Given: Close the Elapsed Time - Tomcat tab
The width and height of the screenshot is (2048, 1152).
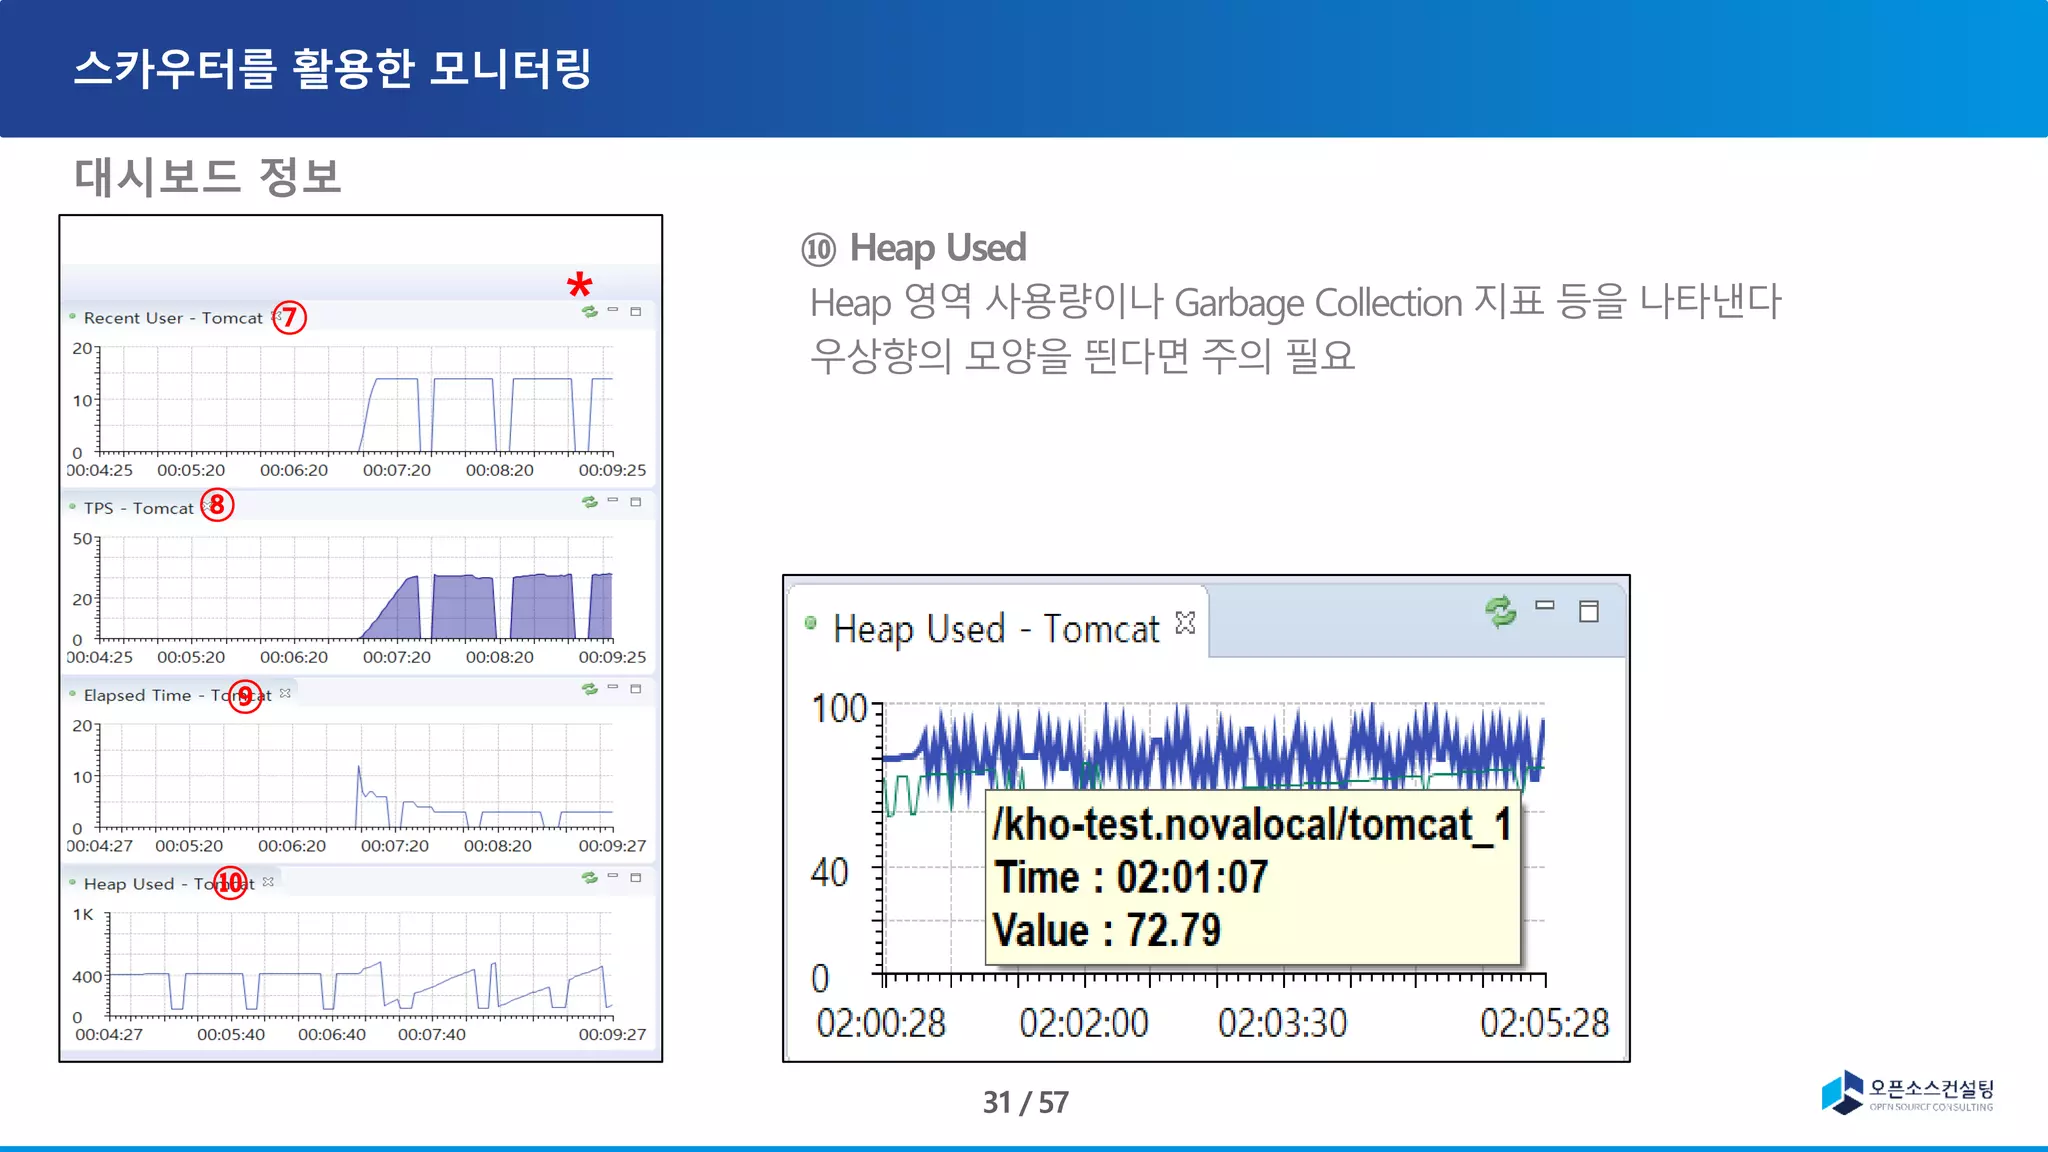Looking at the screenshot, I should tap(285, 693).
